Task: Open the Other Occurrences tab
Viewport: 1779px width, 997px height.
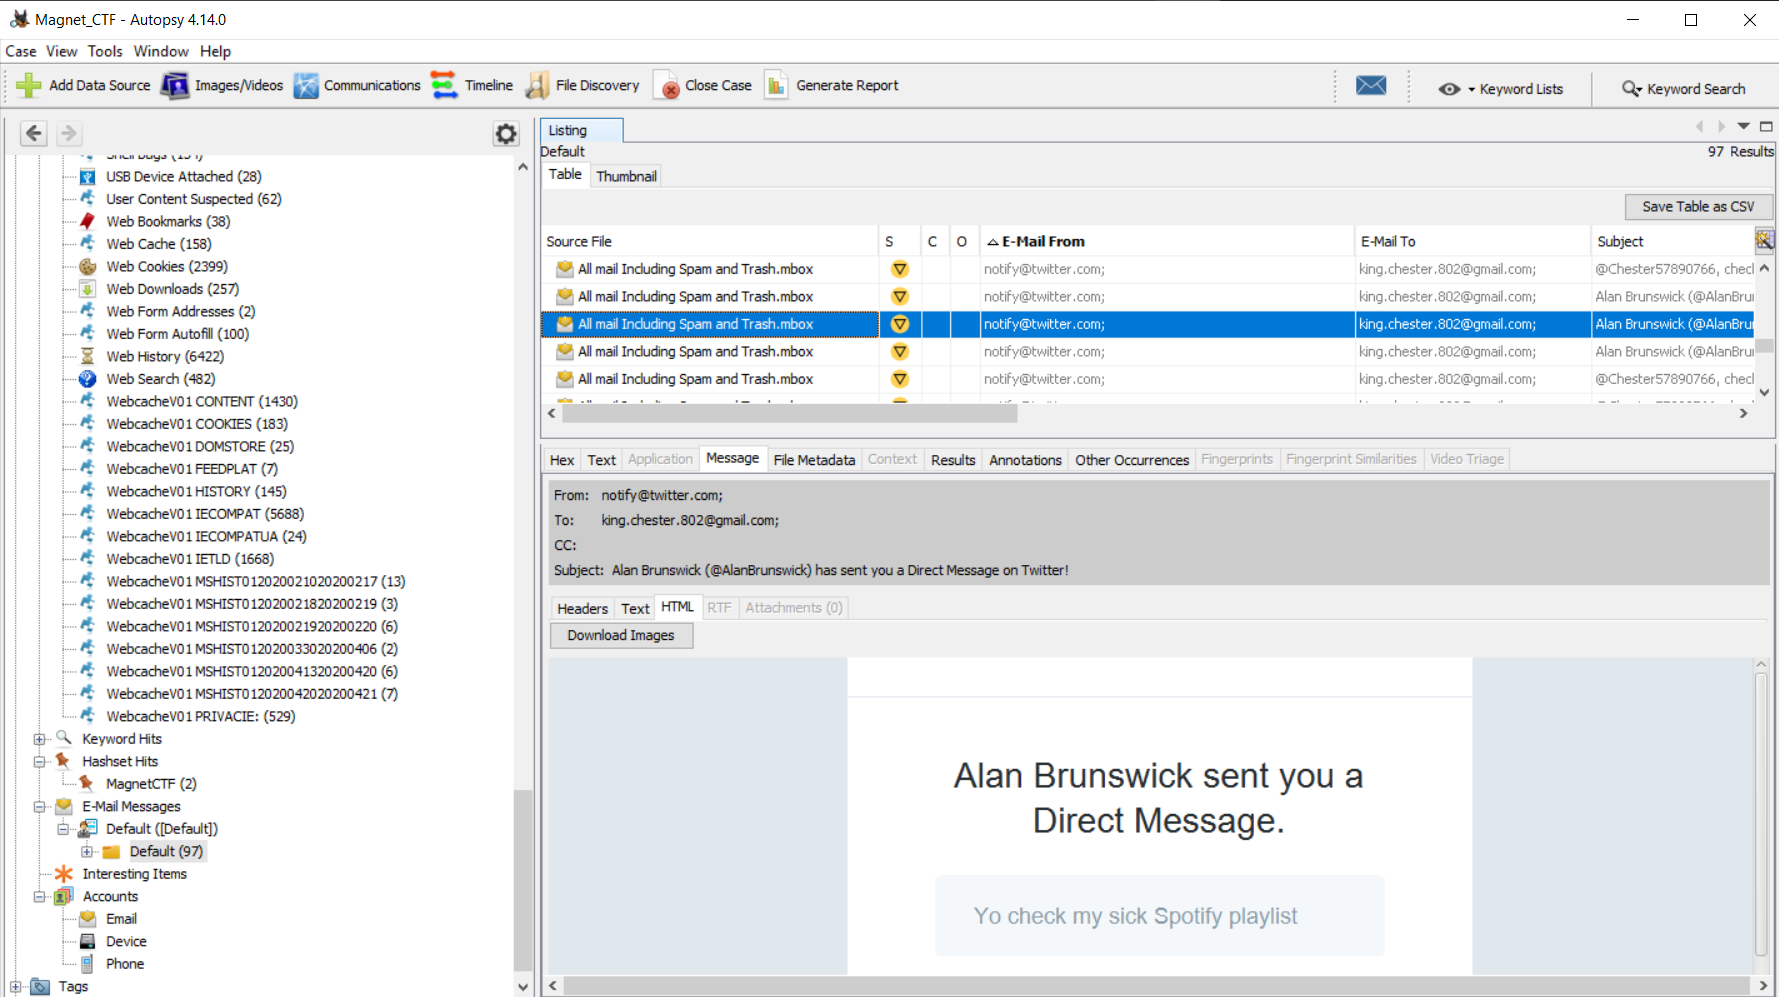Action: click(1132, 460)
